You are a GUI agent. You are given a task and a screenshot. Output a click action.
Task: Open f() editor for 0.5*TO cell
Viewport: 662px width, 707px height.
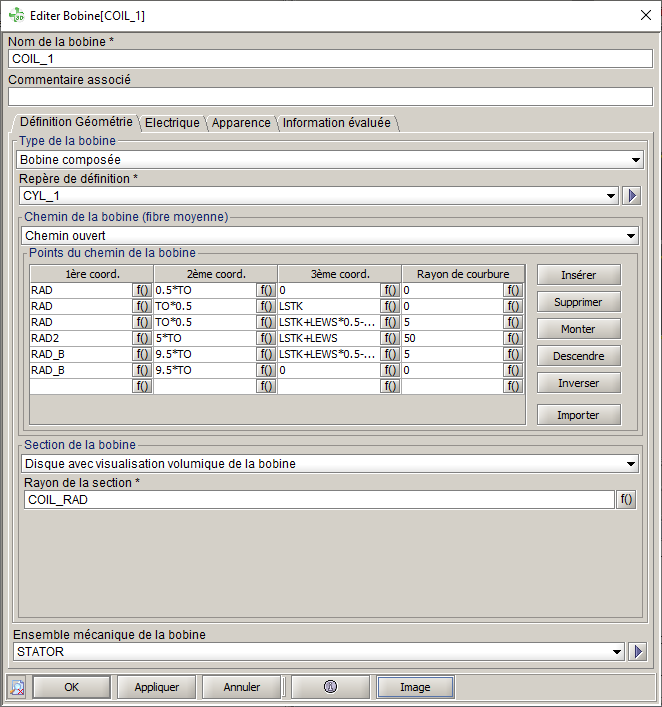(266, 290)
